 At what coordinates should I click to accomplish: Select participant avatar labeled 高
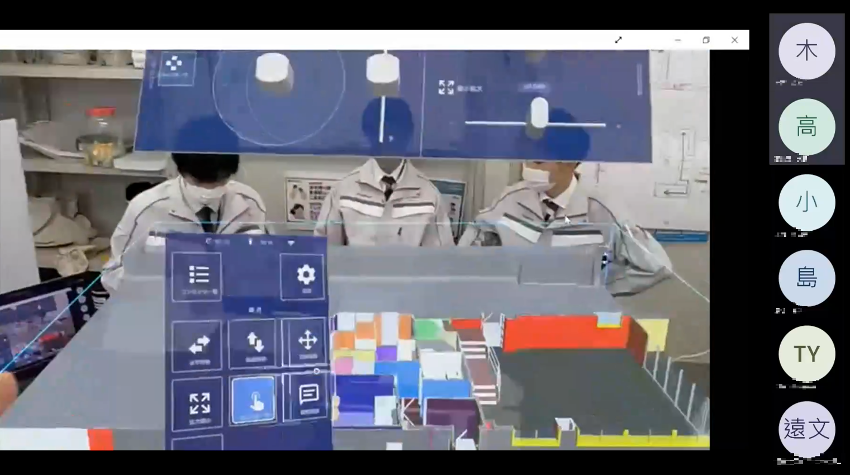806,127
